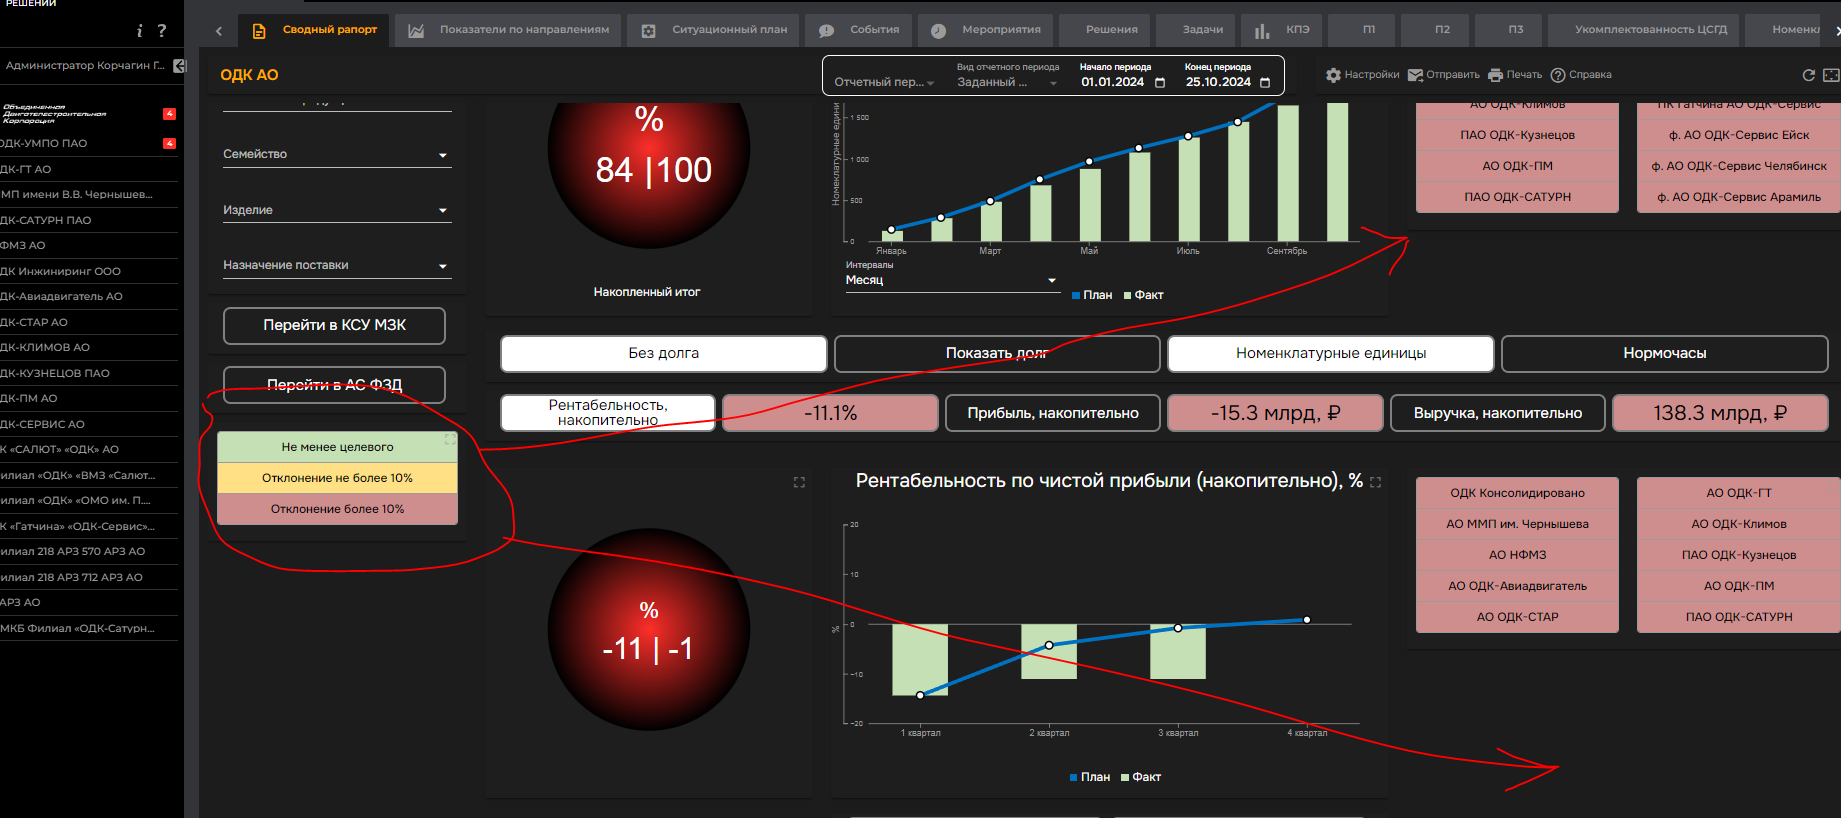Image resolution: width=1841 pixels, height=818 pixels.
Task: Click the Отправить envelope icon
Action: [1415, 75]
